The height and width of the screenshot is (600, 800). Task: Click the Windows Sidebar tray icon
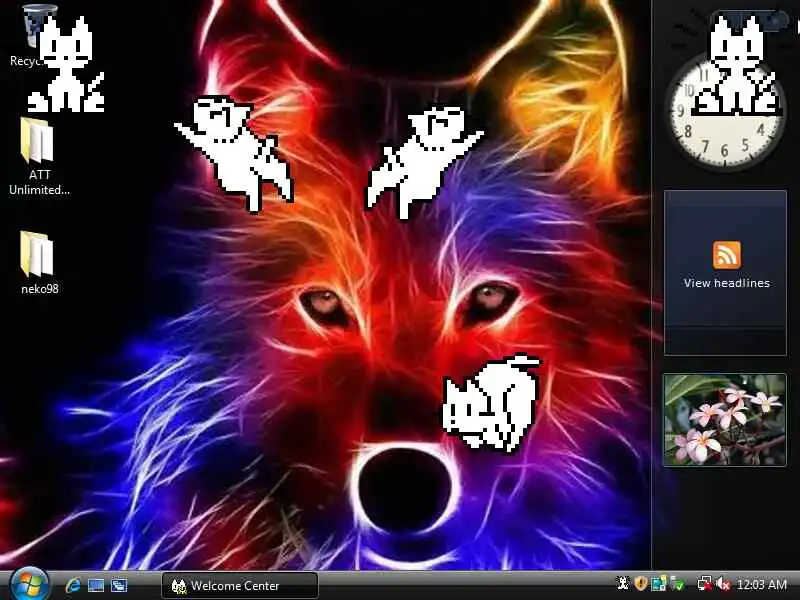coord(659,583)
